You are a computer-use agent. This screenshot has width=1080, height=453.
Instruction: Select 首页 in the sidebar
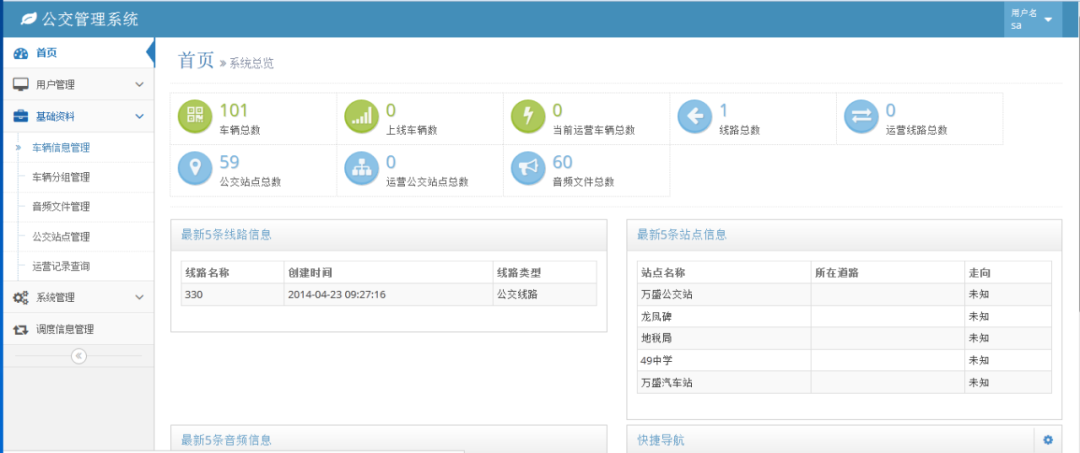[x=46, y=52]
